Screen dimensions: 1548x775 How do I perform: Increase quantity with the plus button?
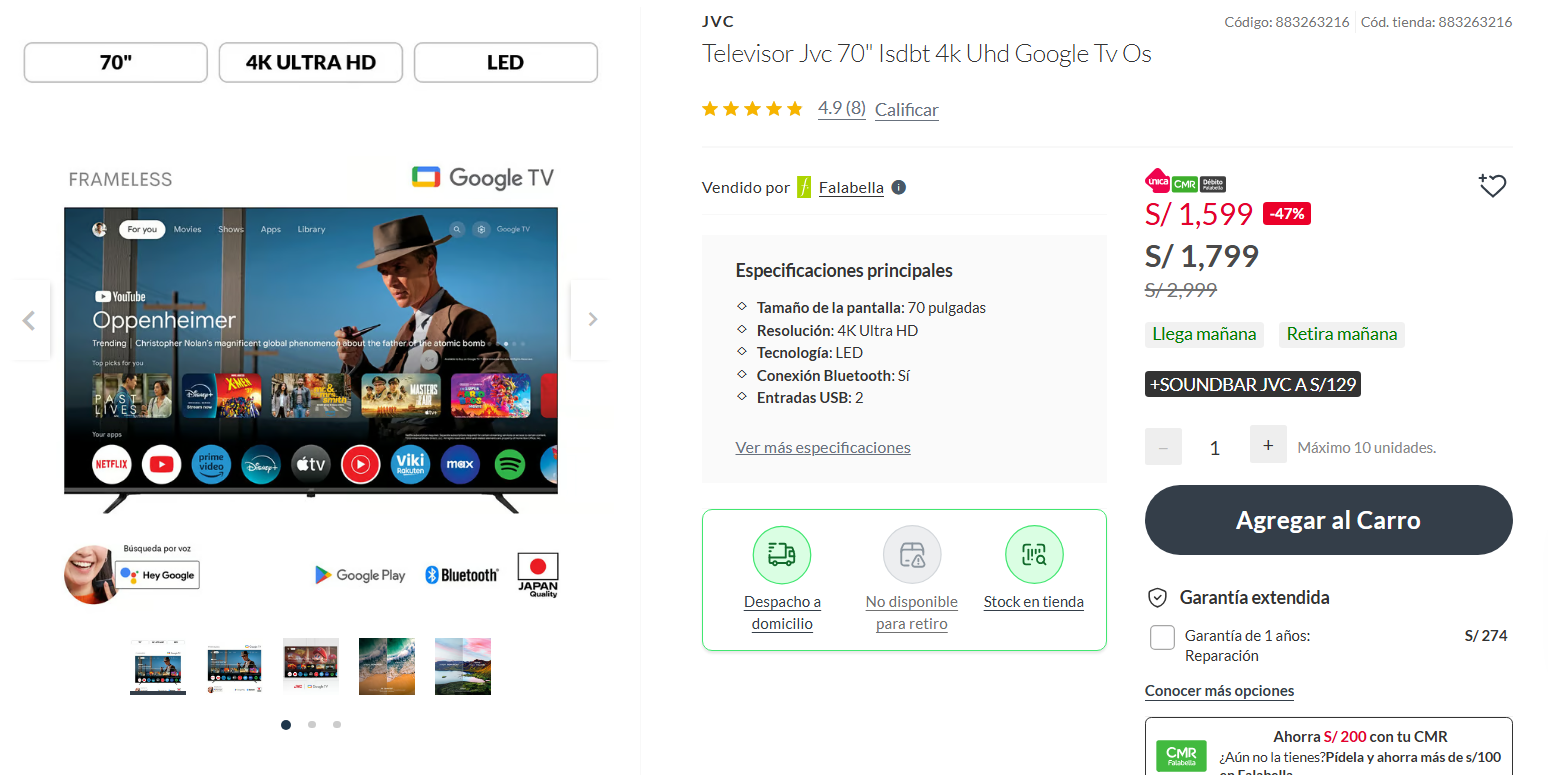point(1268,445)
